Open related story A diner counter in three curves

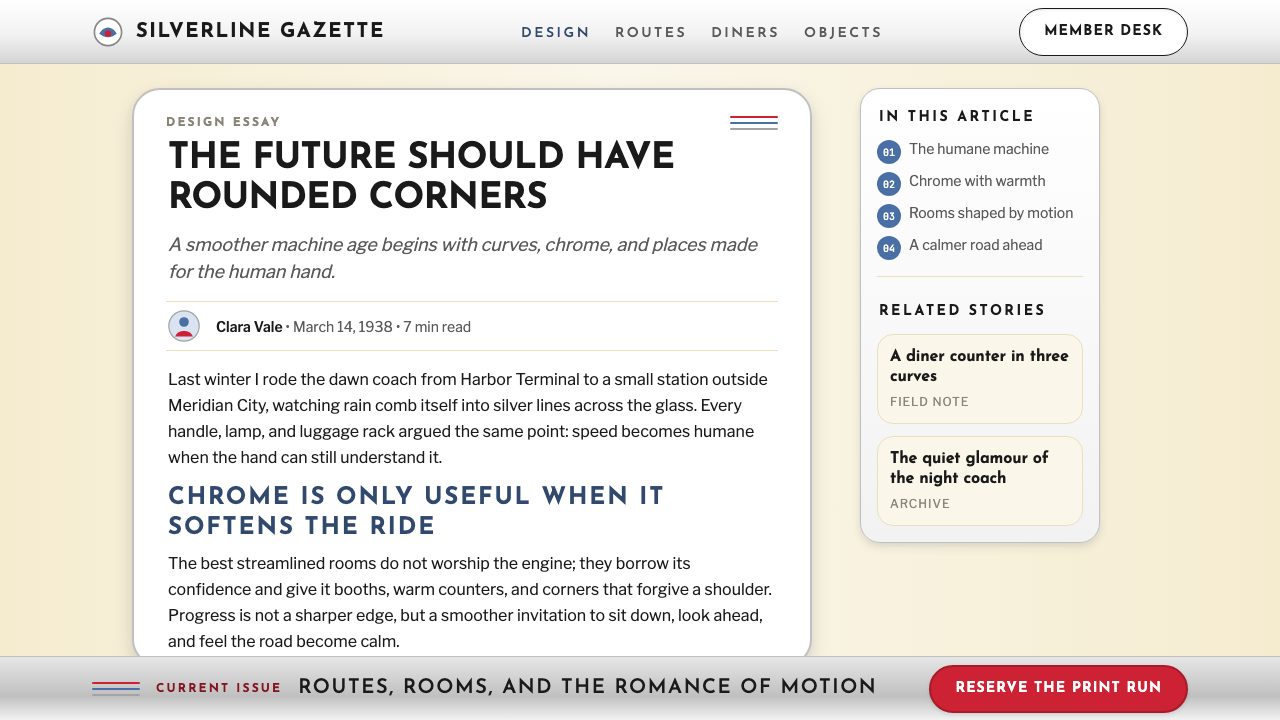click(980, 379)
